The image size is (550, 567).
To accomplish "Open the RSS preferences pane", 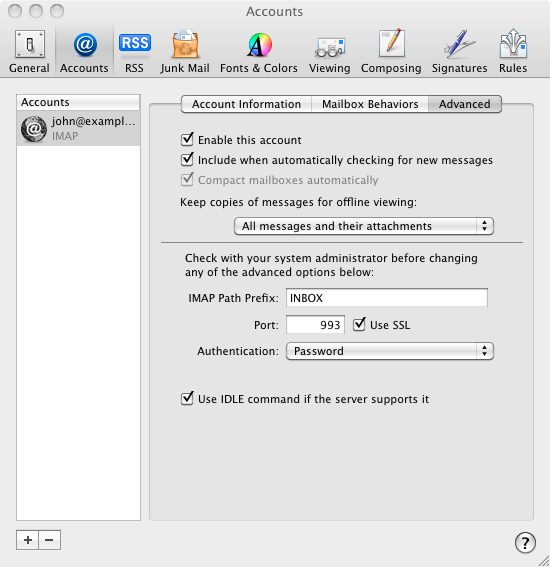I will click(134, 51).
